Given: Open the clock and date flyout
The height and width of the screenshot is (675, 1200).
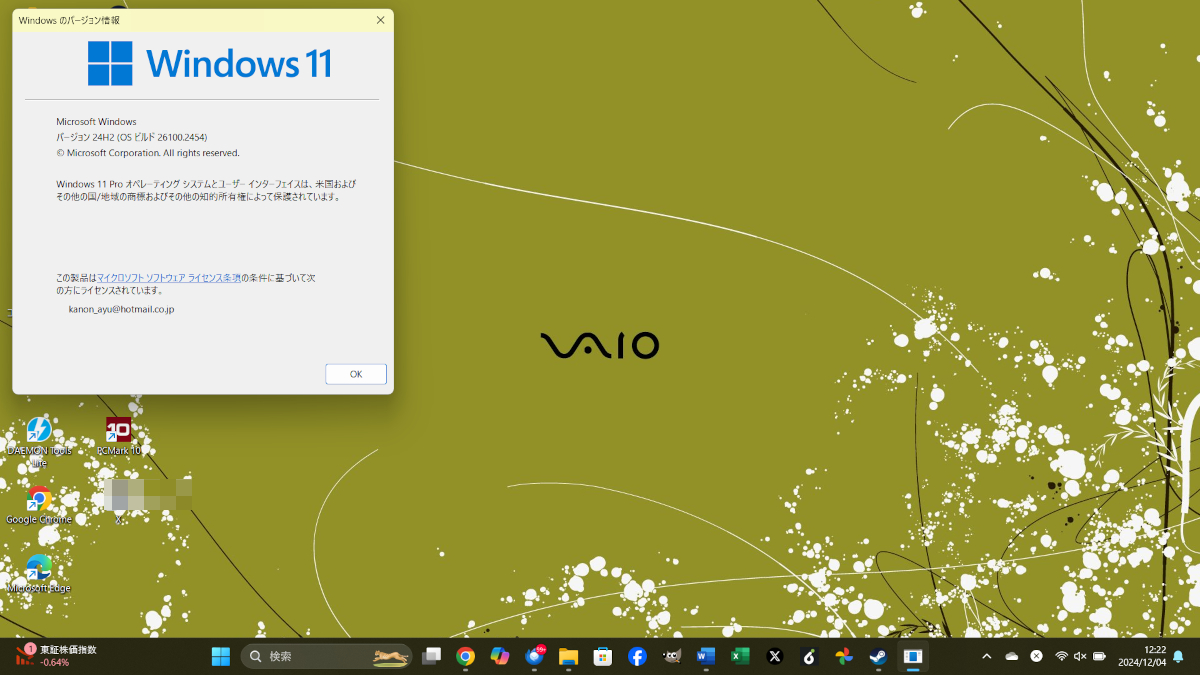Looking at the screenshot, I should coord(1142,657).
